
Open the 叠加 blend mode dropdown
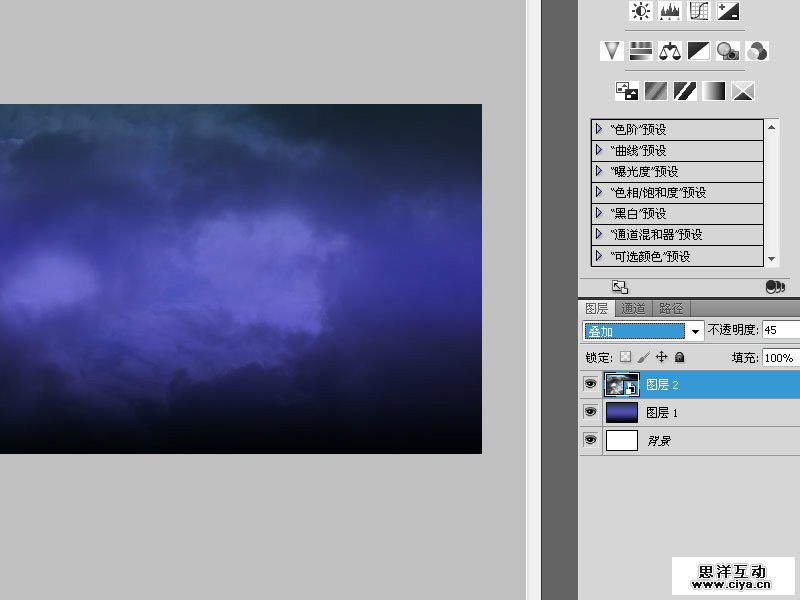695,331
